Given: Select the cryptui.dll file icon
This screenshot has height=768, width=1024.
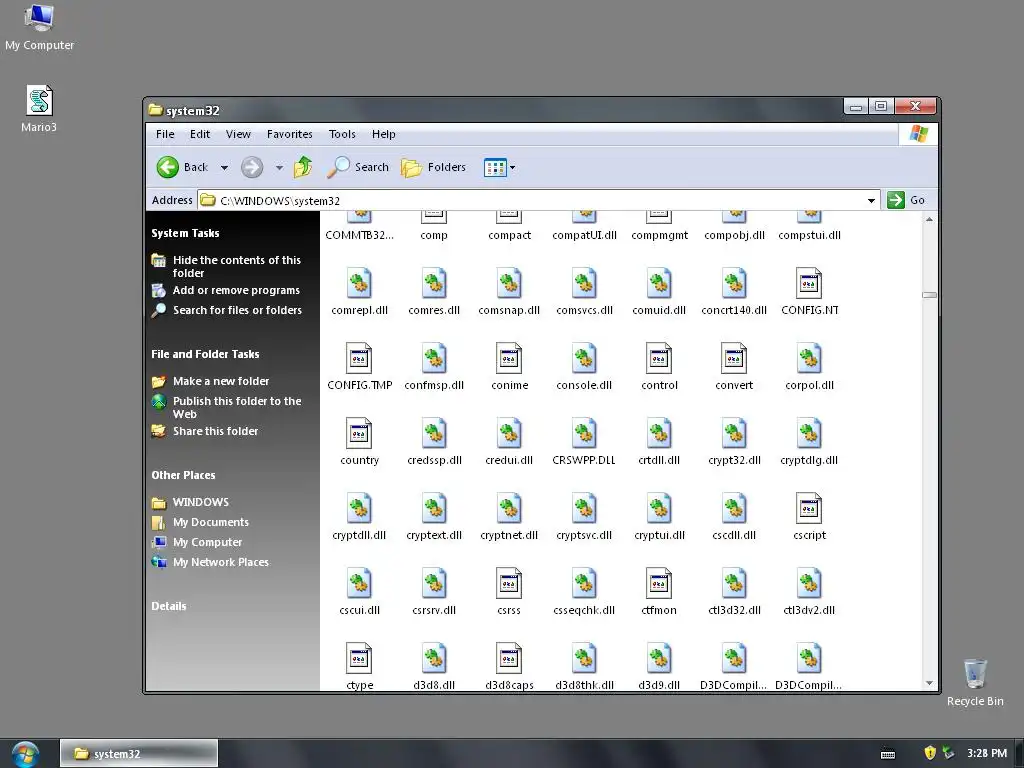Looking at the screenshot, I should pyautogui.click(x=659, y=509).
